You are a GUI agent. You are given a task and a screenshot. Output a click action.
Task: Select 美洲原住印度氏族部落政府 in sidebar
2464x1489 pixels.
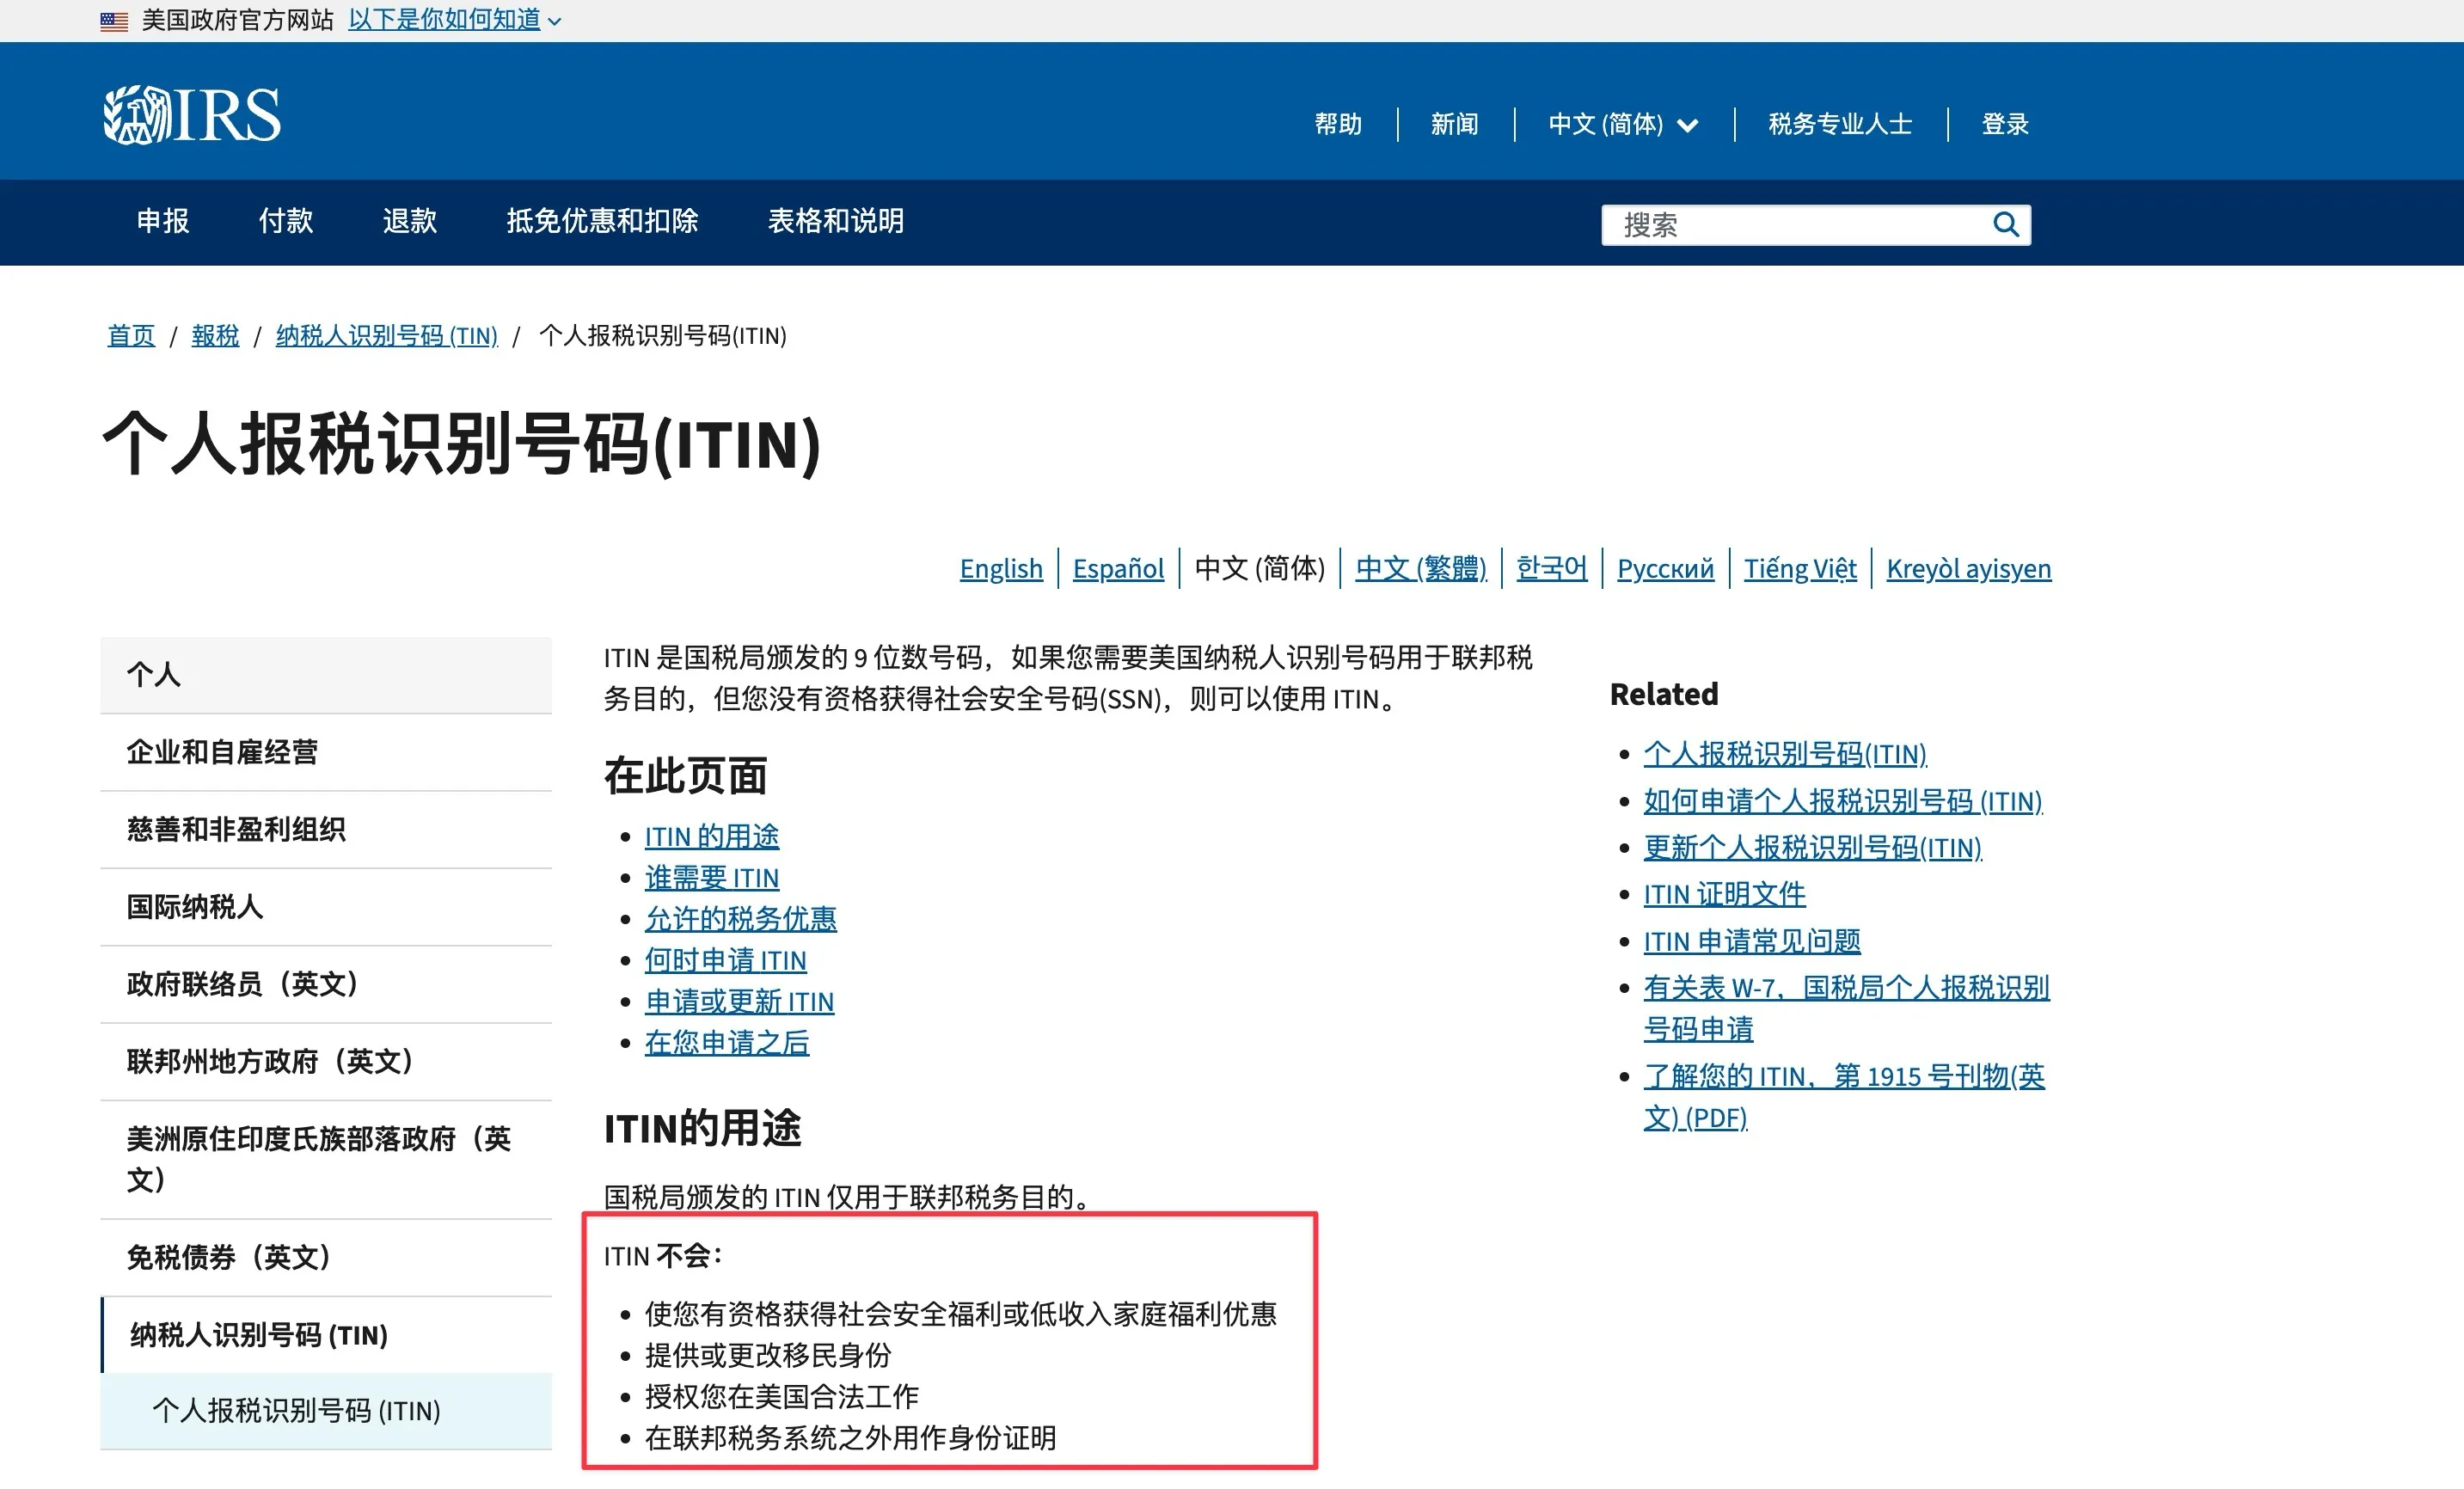point(326,1160)
